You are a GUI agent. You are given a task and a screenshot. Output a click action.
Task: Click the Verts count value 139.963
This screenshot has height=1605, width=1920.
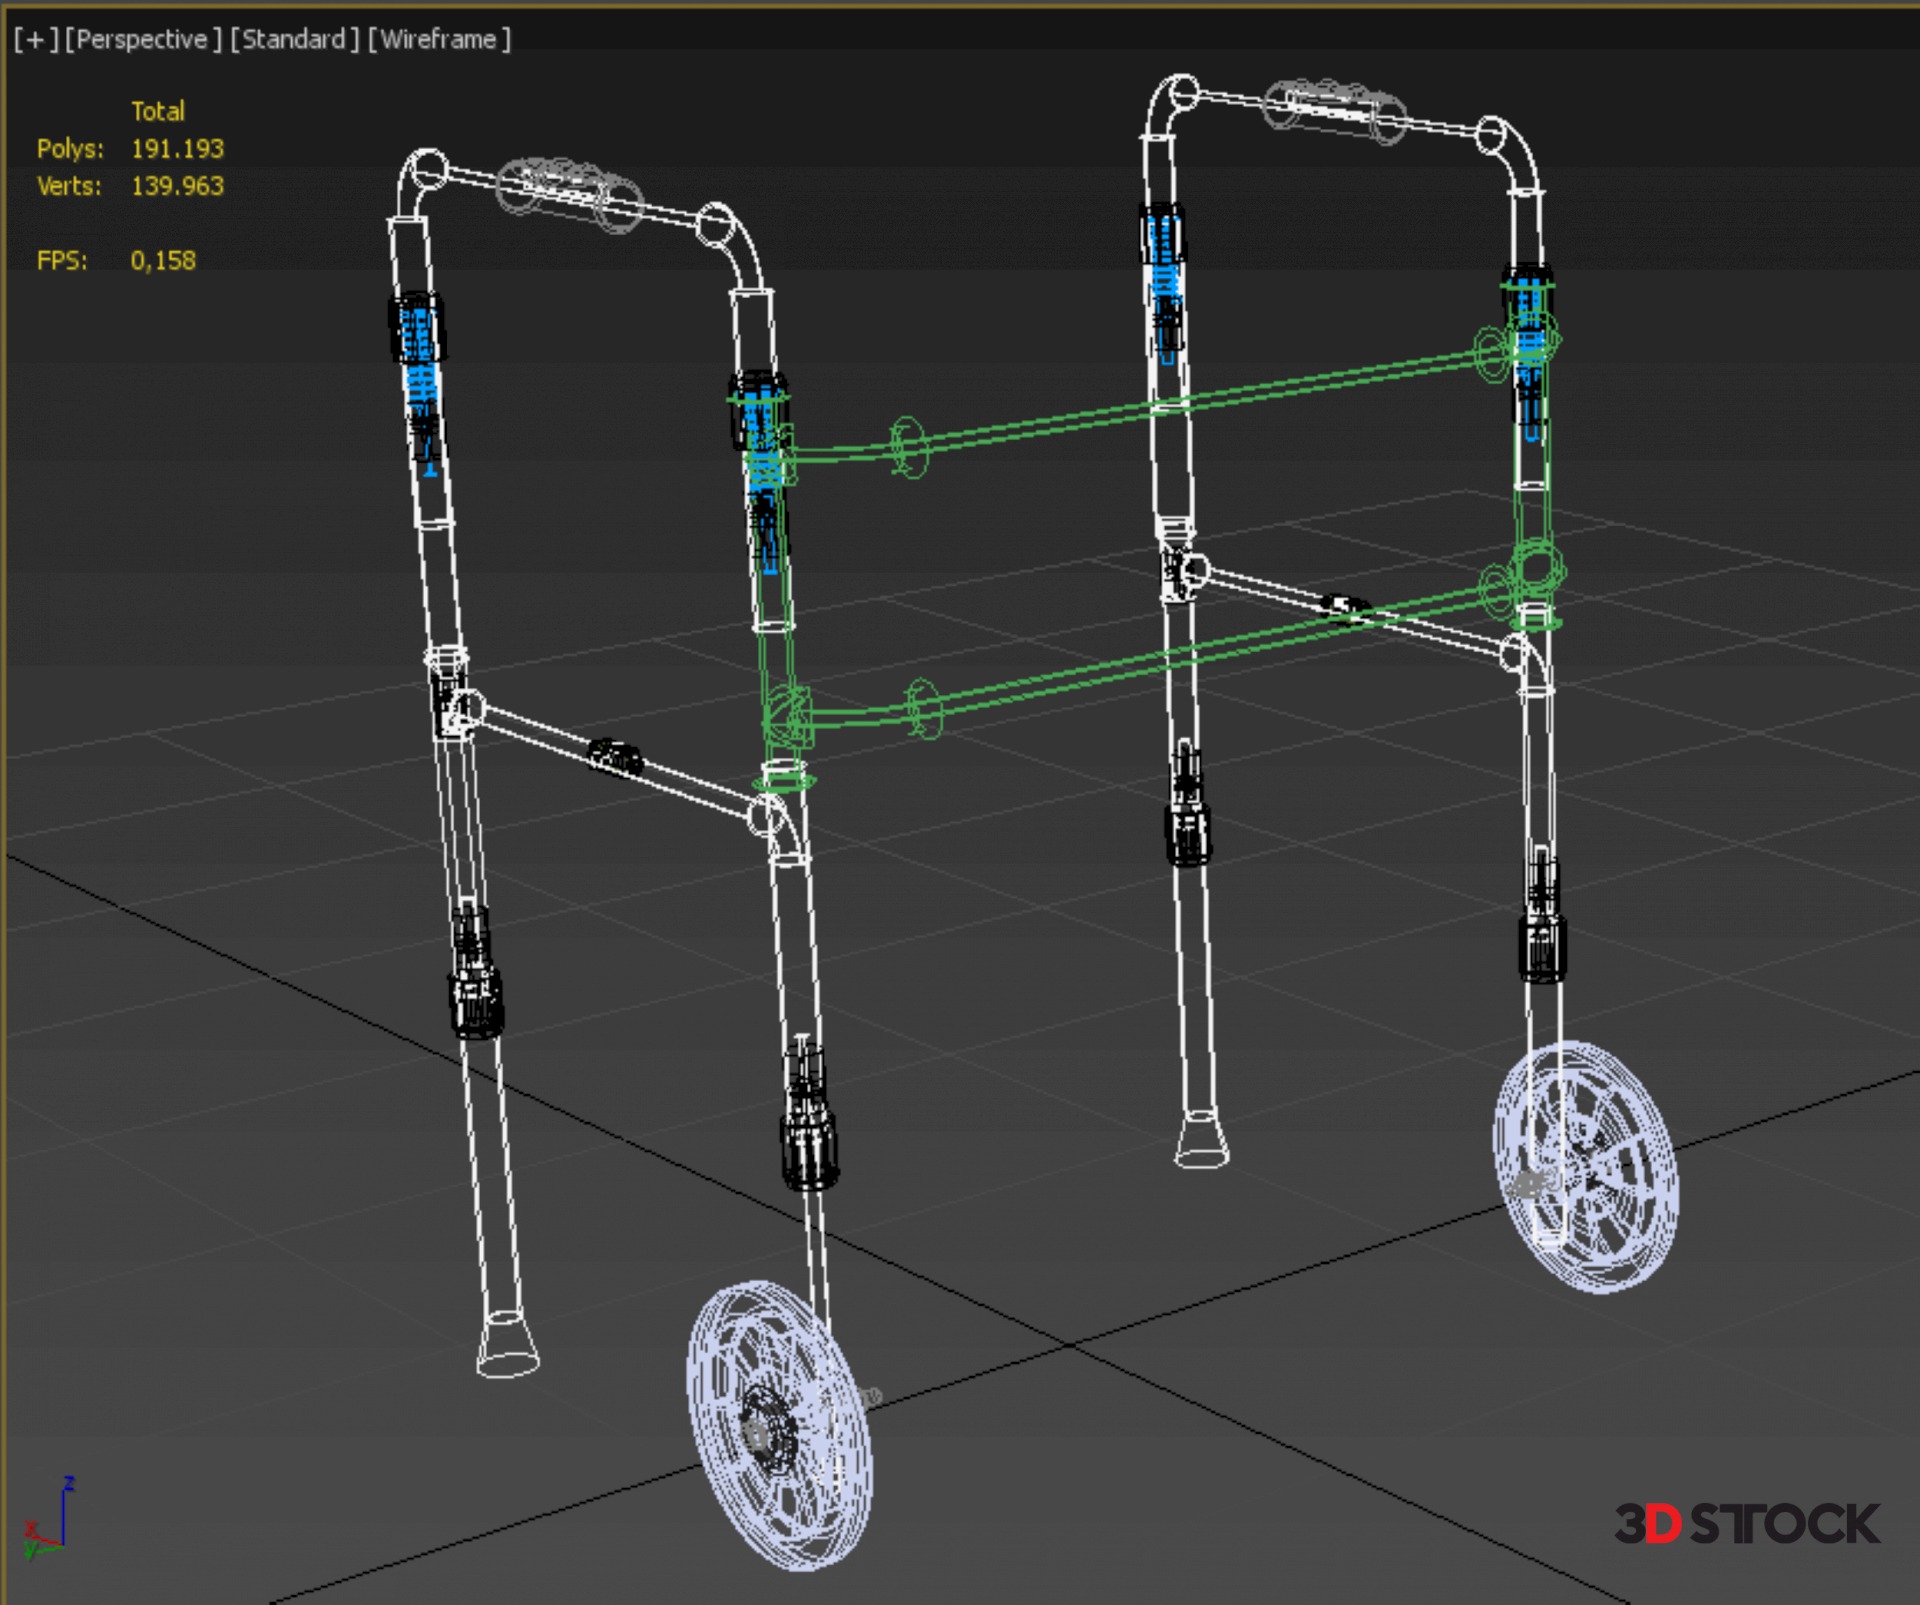point(177,186)
